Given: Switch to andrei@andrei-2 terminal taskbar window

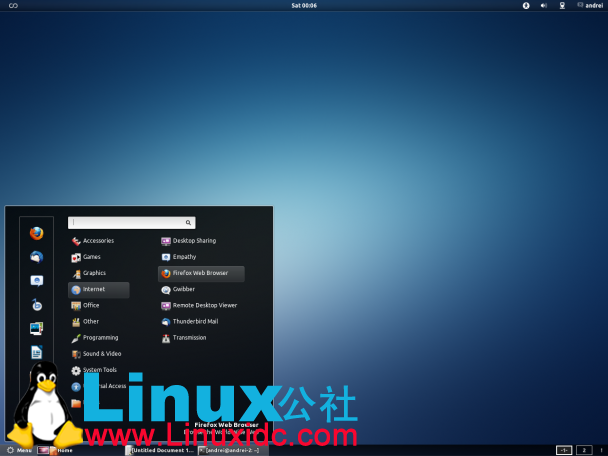Looking at the screenshot, I should [x=233, y=450].
